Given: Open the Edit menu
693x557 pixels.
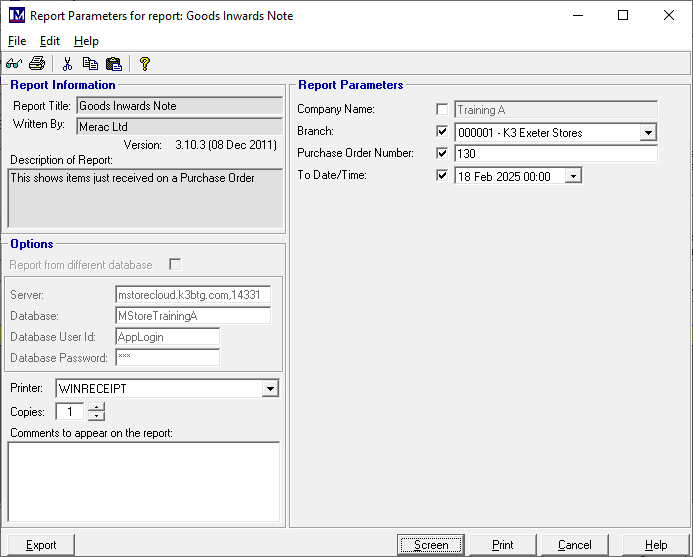Looking at the screenshot, I should click(50, 41).
